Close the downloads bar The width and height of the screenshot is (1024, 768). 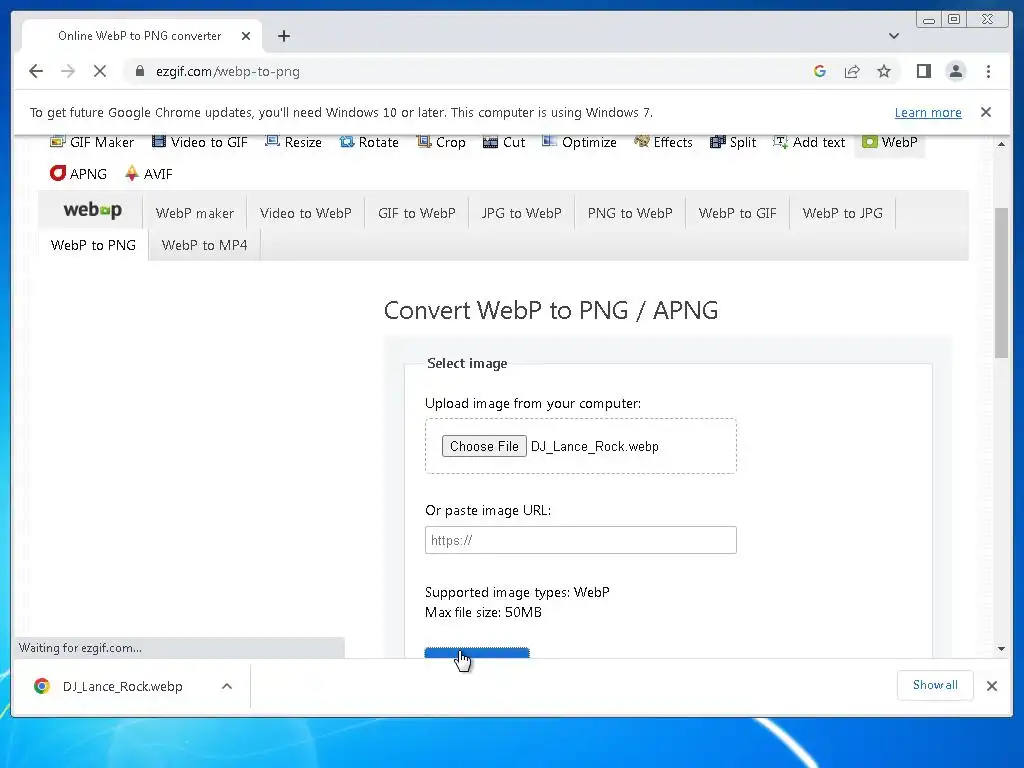(x=992, y=686)
